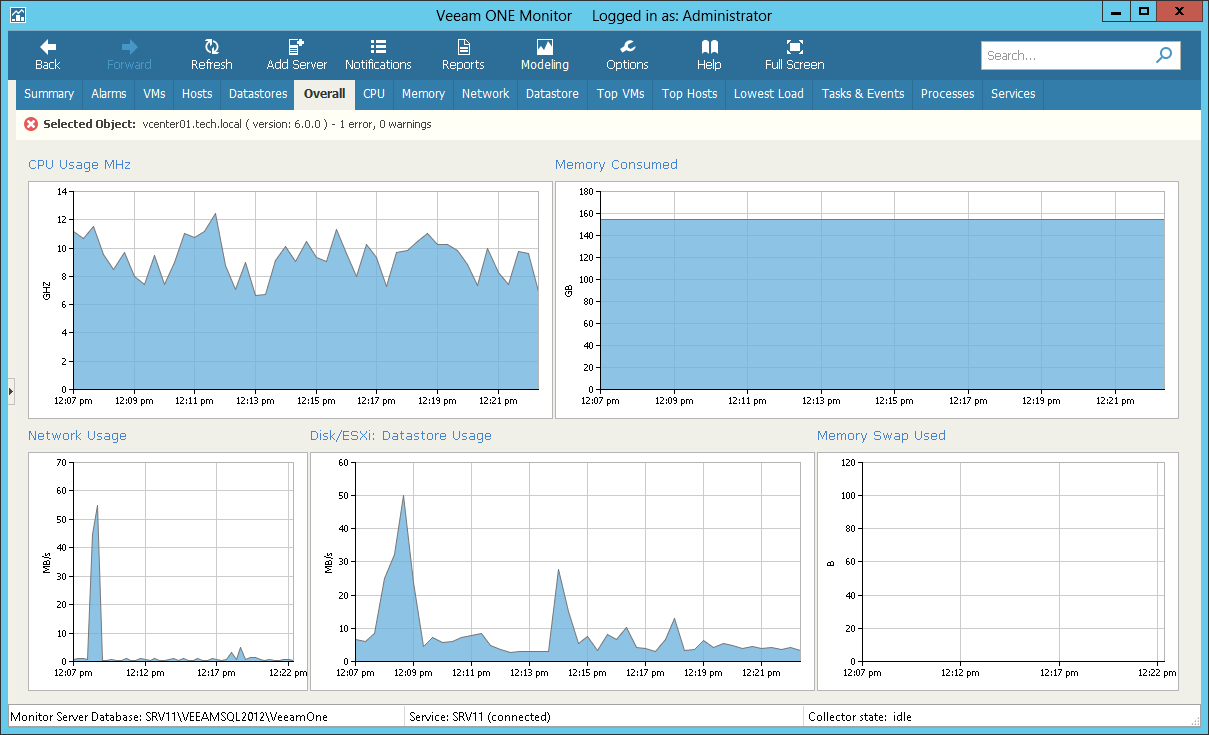
Task: Open the Reports toolbar item
Action: pos(463,55)
